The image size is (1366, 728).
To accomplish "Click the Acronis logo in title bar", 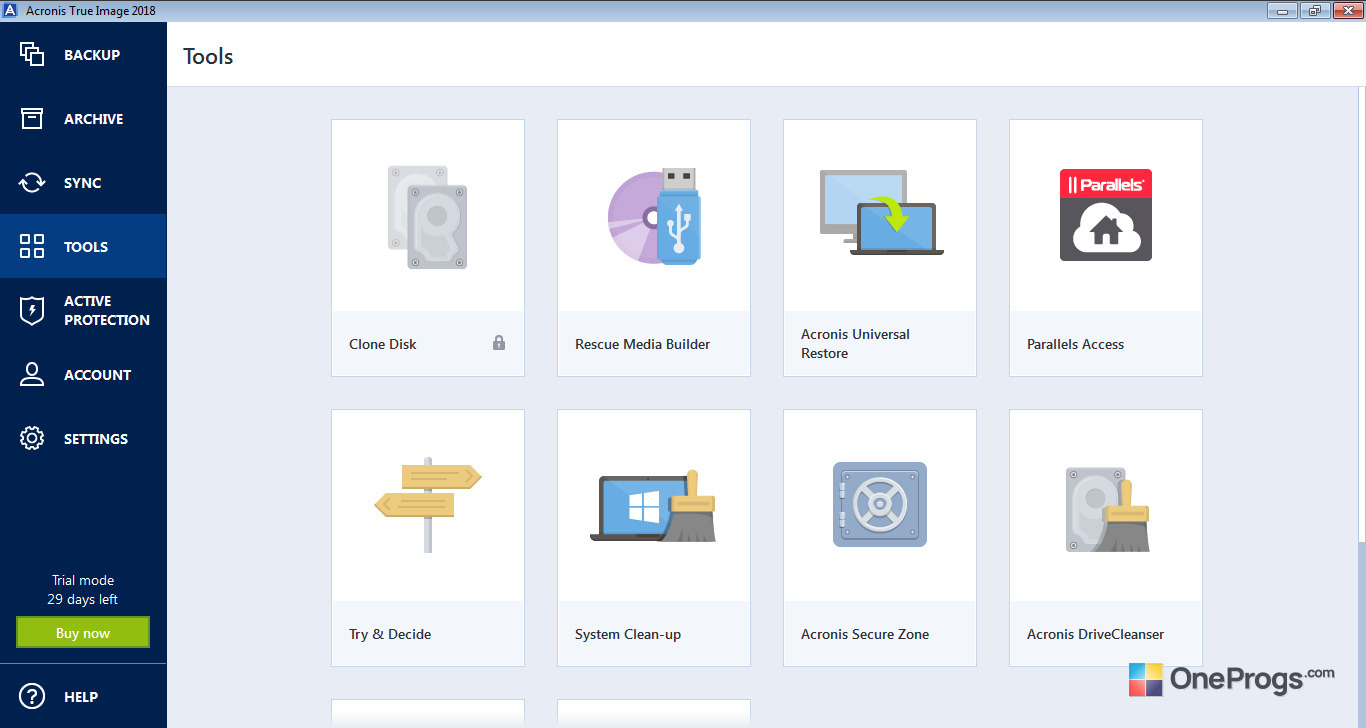I will click(x=12, y=10).
